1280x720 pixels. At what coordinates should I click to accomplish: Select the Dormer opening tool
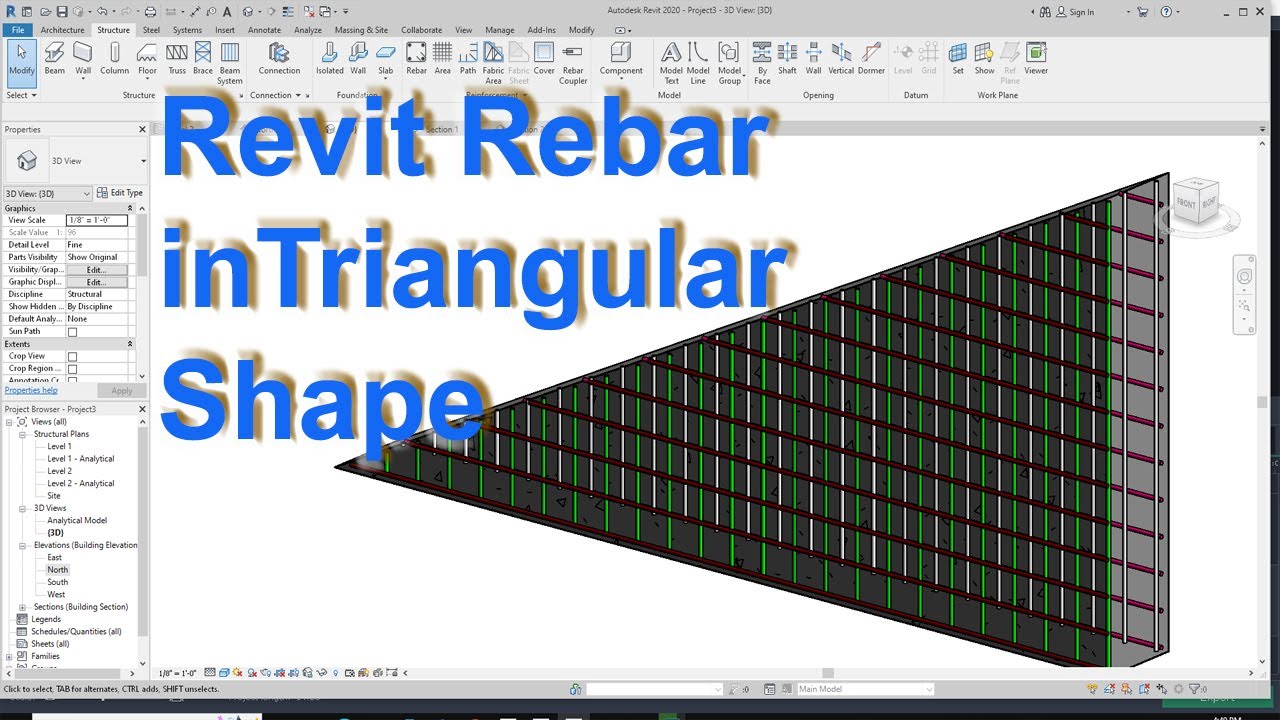pyautogui.click(x=871, y=59)
